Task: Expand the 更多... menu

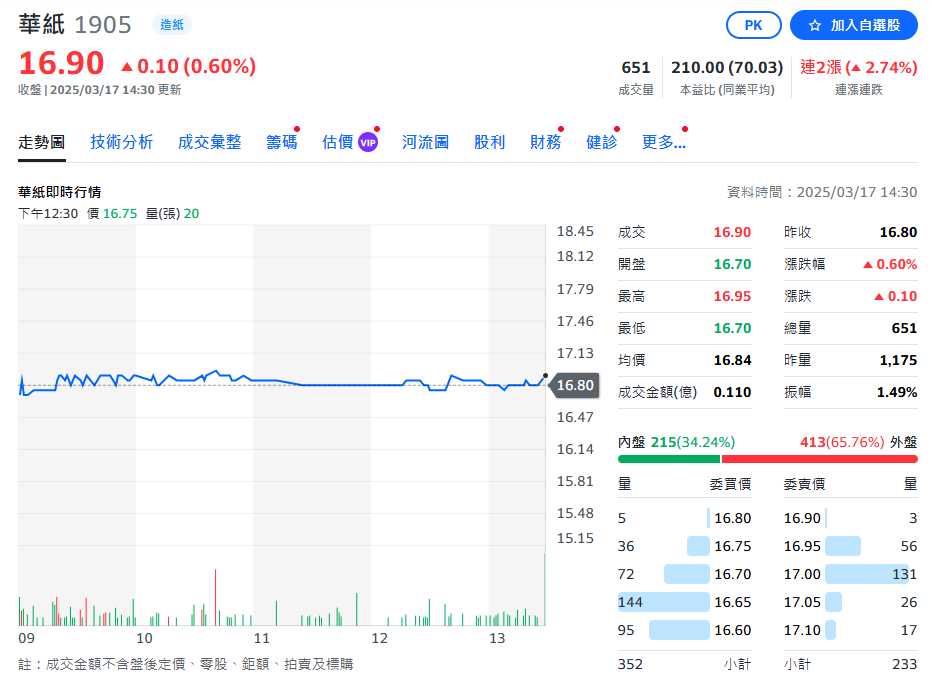Action: [663, 142]
